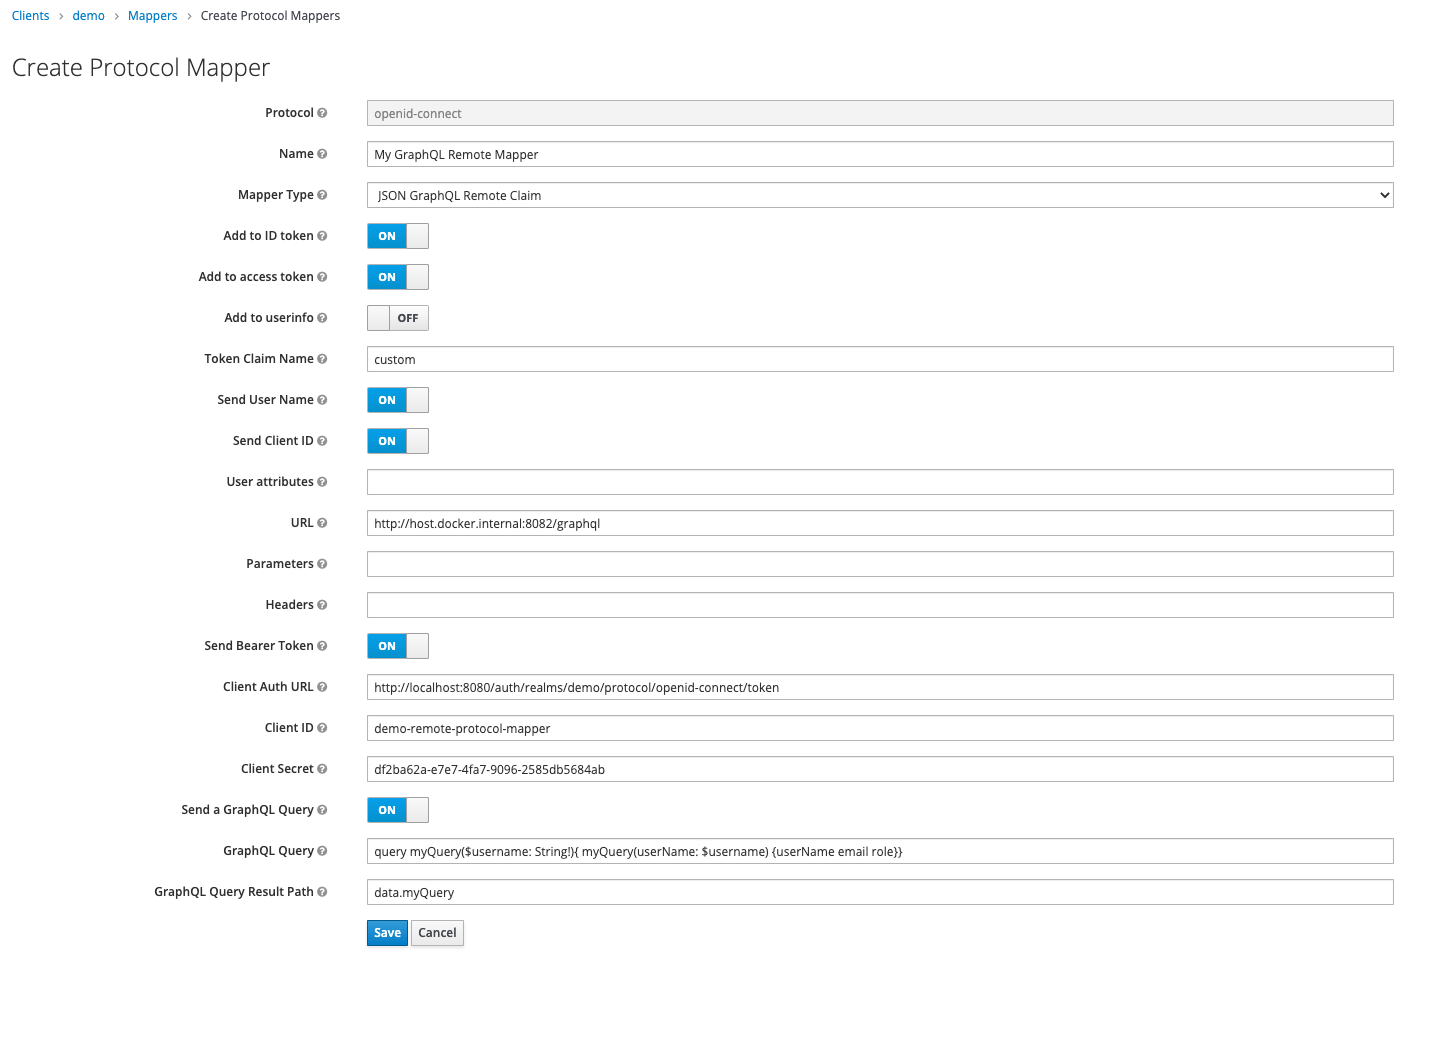Click the Send Bearer Token help icon

click(322, 646)
